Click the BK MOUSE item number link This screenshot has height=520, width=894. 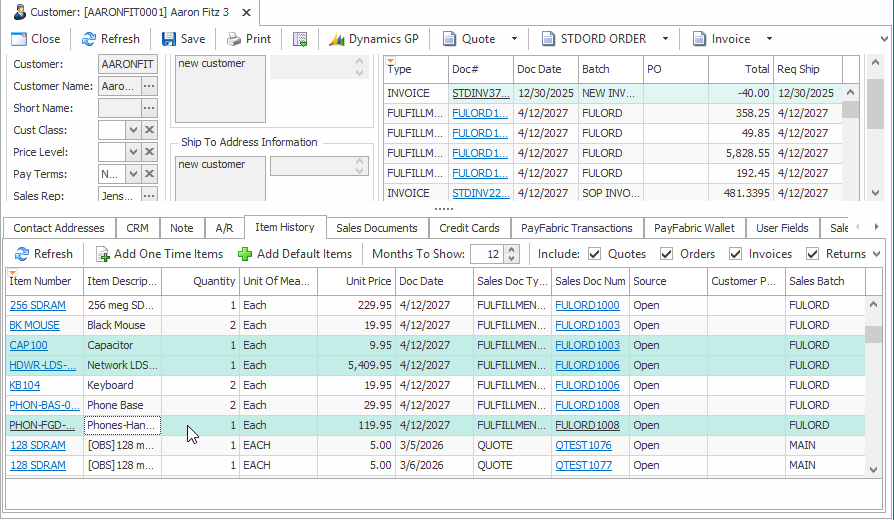coord(34,325)
